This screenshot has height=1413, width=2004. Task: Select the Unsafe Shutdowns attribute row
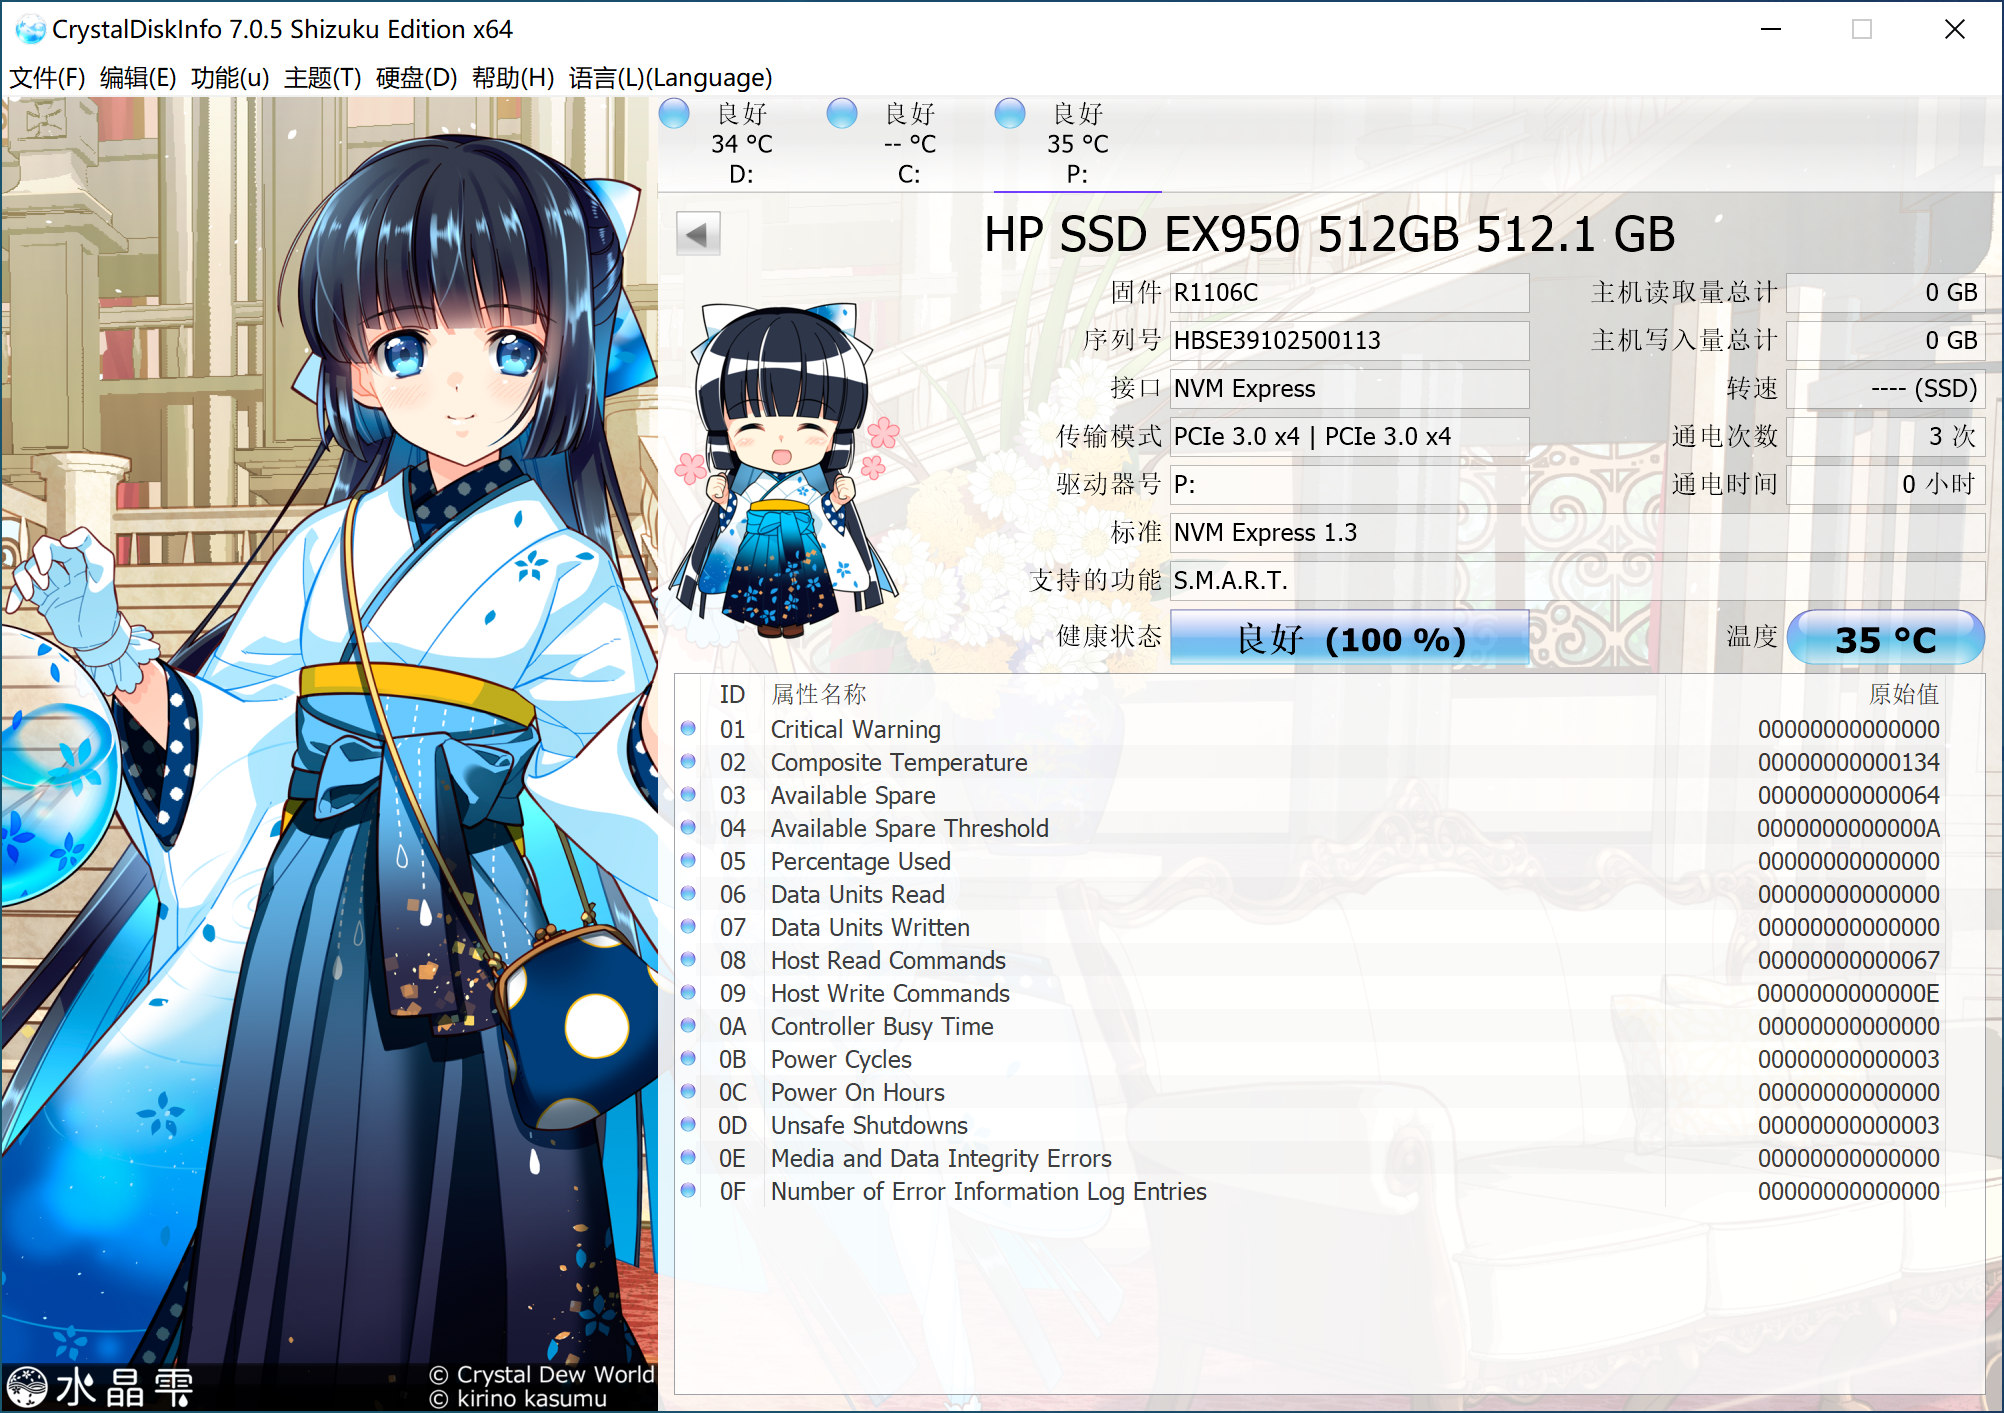coord(868,1126)
